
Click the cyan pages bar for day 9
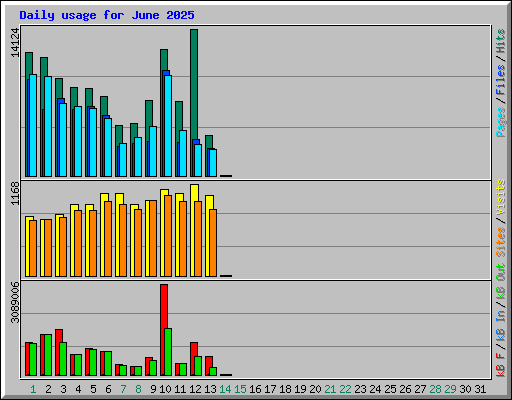[153, 151]
